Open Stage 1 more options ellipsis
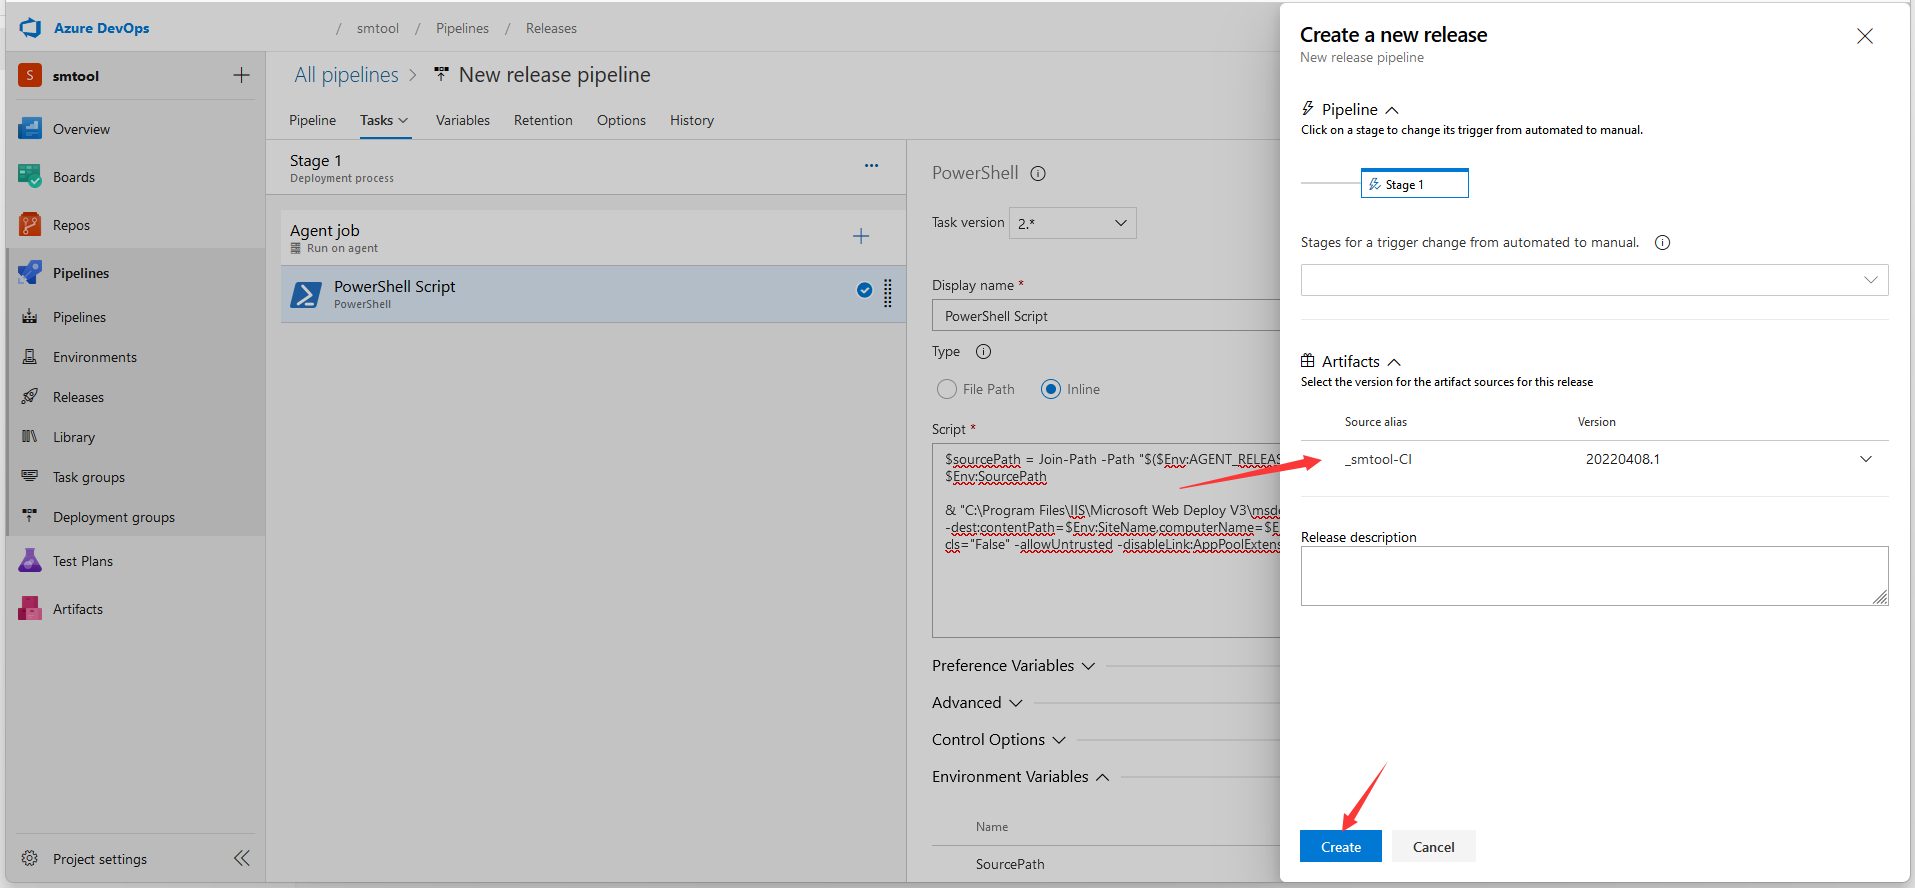The height and width of the screenshot is (888, 1915). point(871,166)
